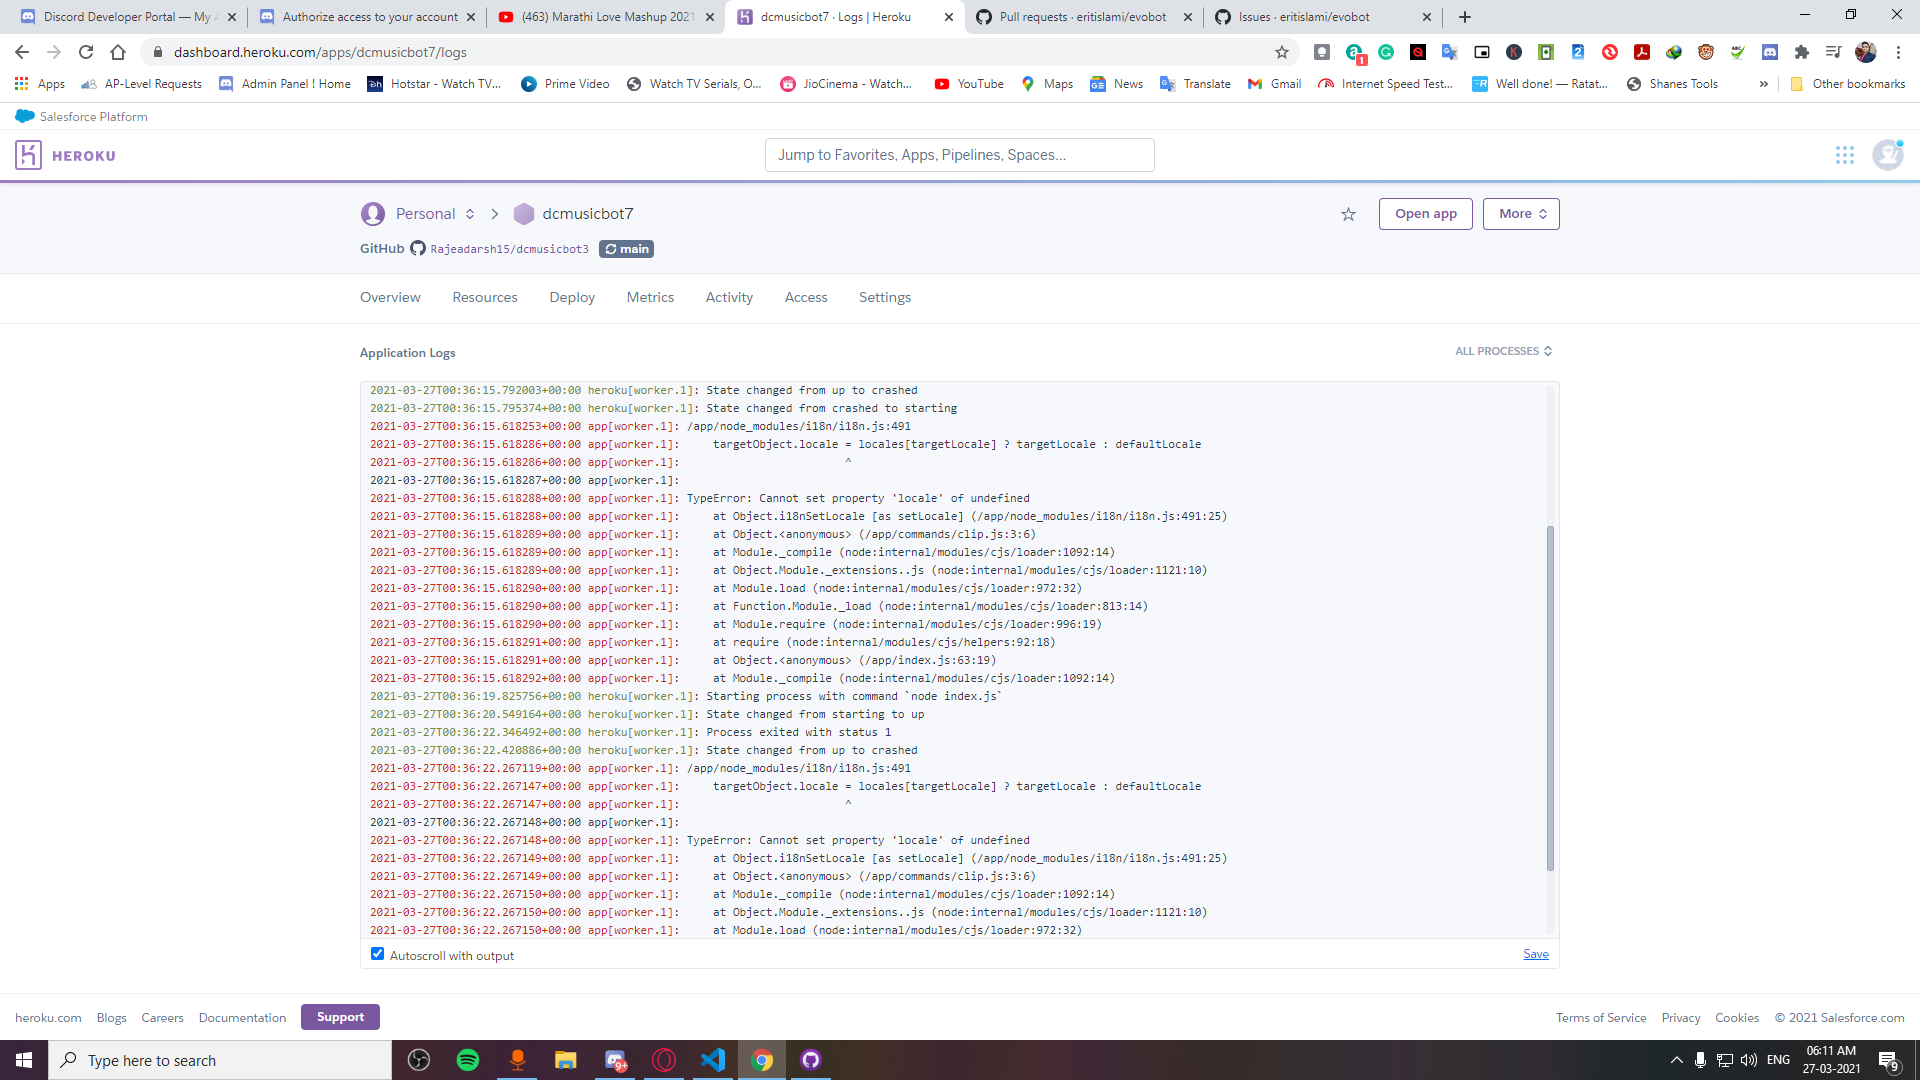This screenshot has width=1920, height=1080.
Task: Switch to the Metrics tab
Action: [650, 297]
